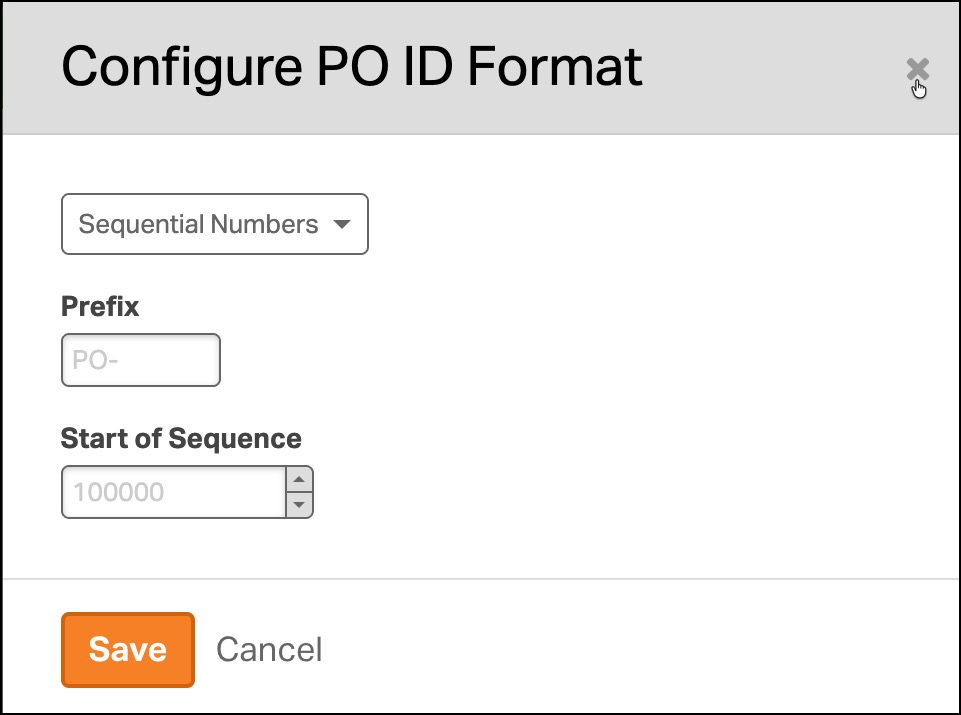961x715 pixels.
Task: Expand the ID format type combo box
Action: (215, 224)
